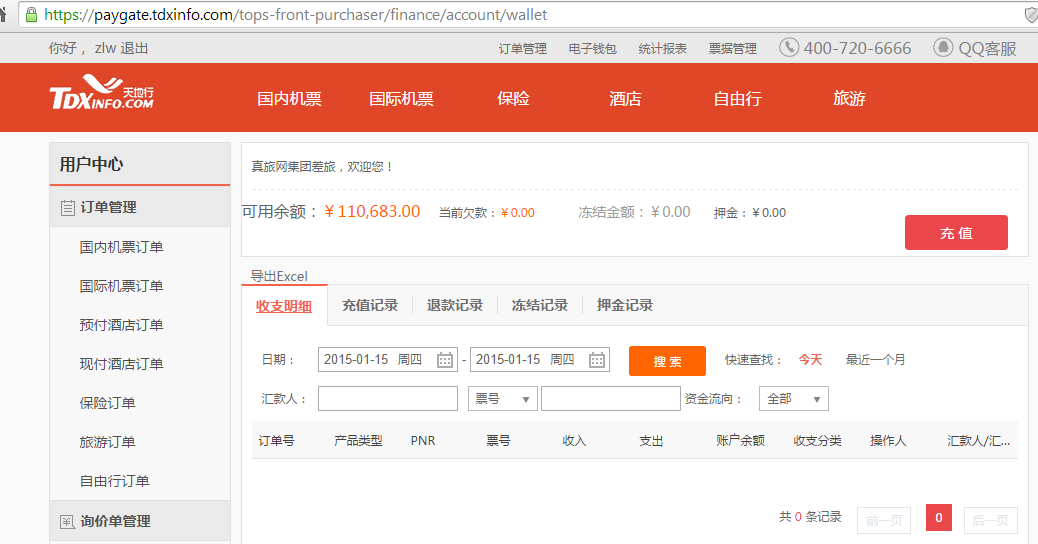Switch to 押金记录 tab

point(624,305)
